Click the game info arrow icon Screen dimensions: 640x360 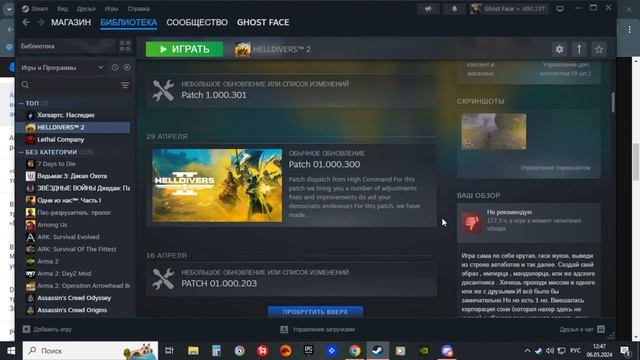(579, 49)
